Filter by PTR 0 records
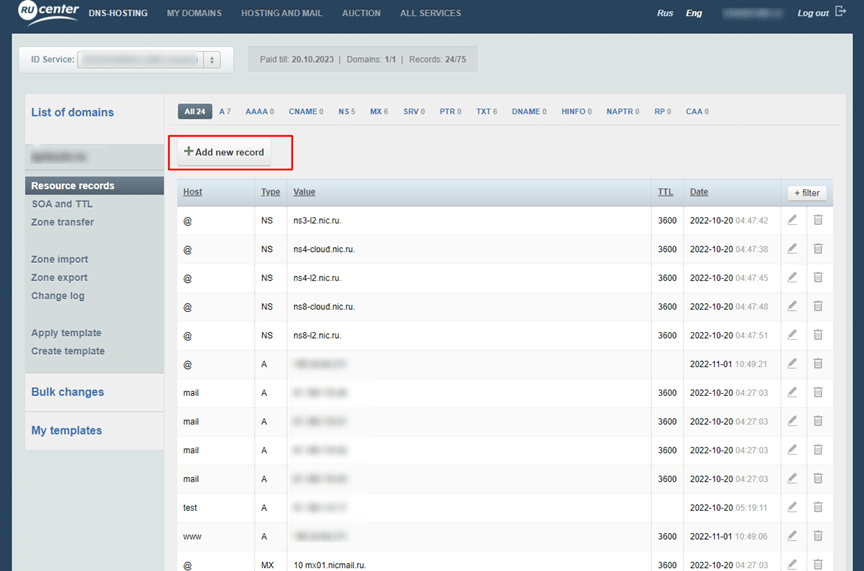Screen dimensions: 864x571 pyautogui.click(x=450, y=111)
